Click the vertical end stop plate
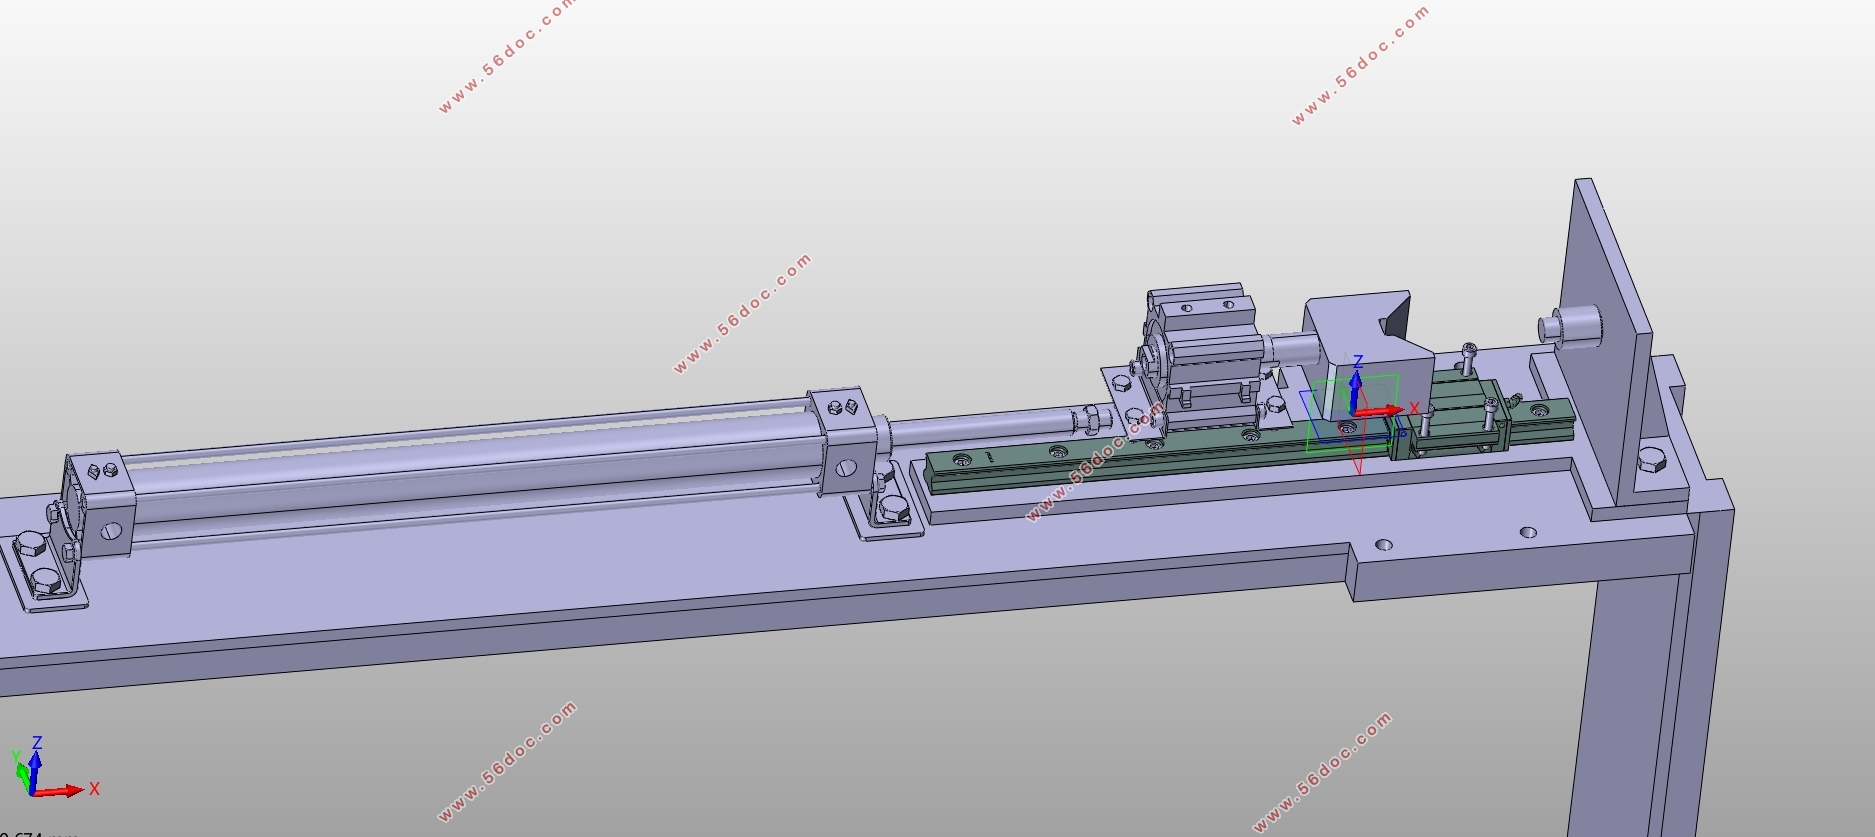This screenshot has height=837, width=1875. coord(1610,330)
